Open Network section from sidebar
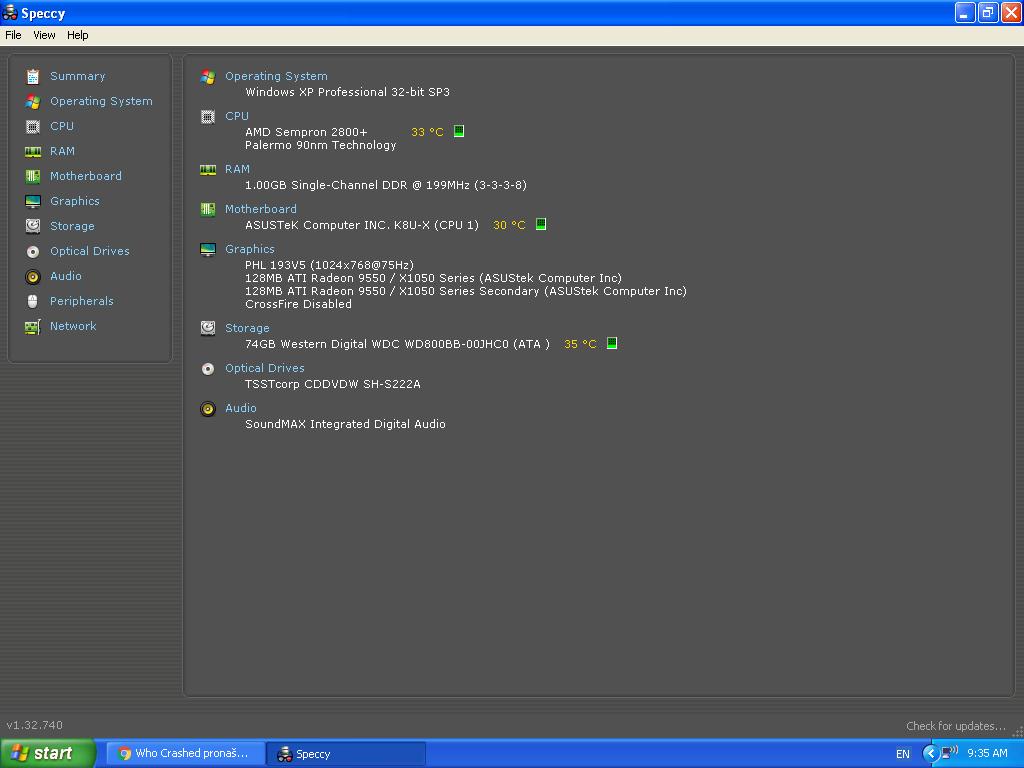Viewport: 1024px width, 768px height. click(72, 326)
